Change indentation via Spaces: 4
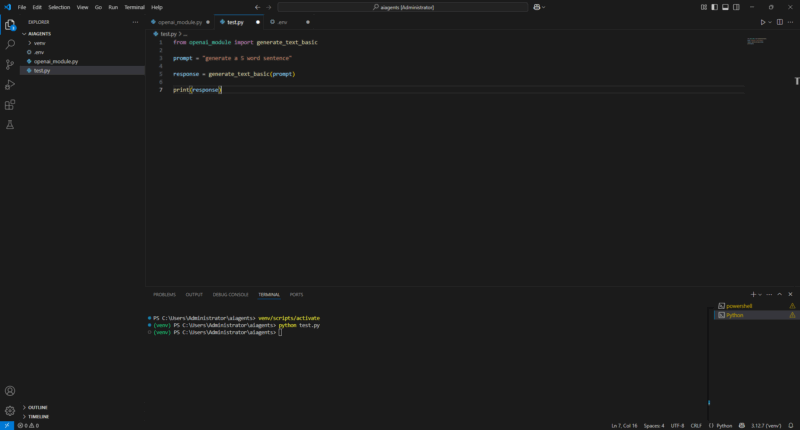800x430 pixels. pyautogui.click(x=654, y=425)
